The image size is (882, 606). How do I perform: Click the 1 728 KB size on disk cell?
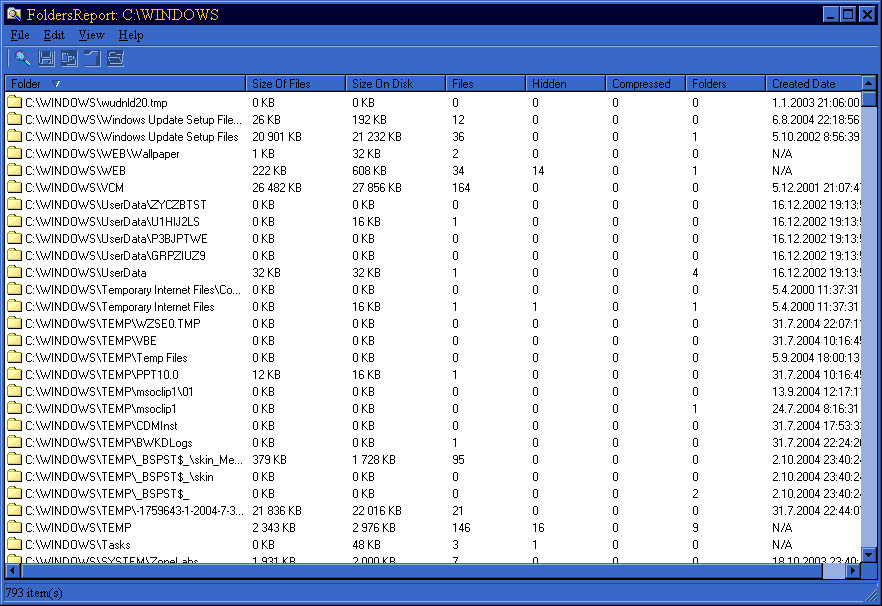(x=374, y=459)
